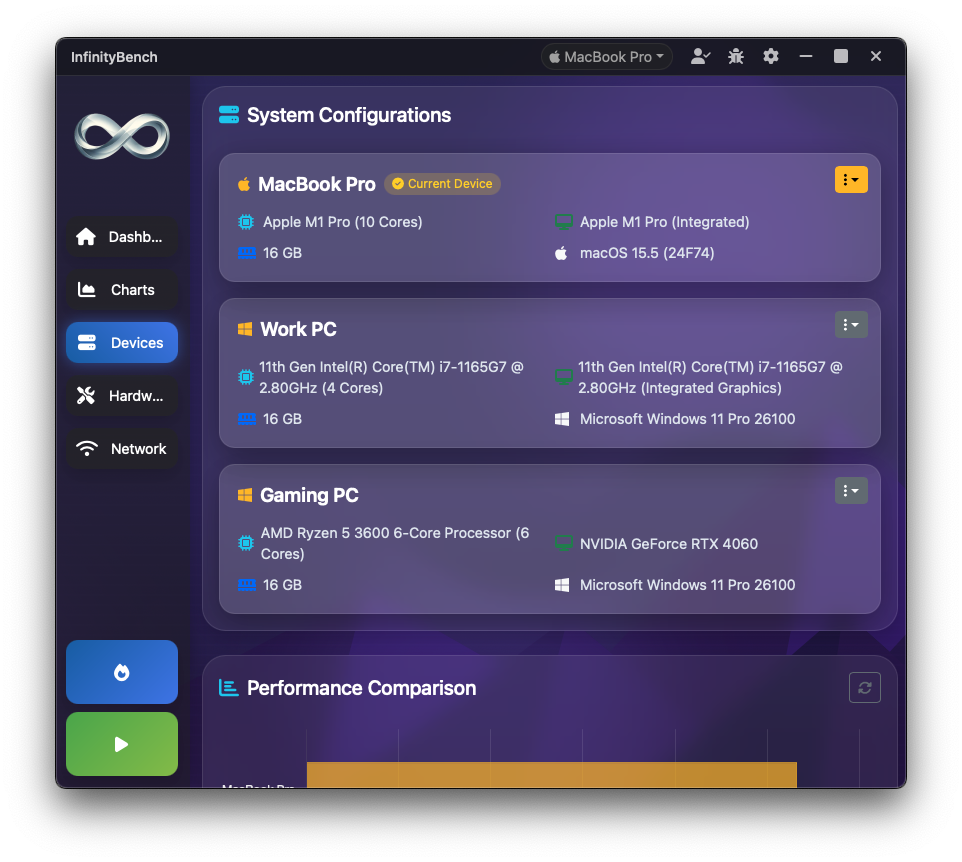Image resolution: width=962 pixels, height=862 pixels.
Task: Open the Hardware sidebar section
Action: coord(122,396)
